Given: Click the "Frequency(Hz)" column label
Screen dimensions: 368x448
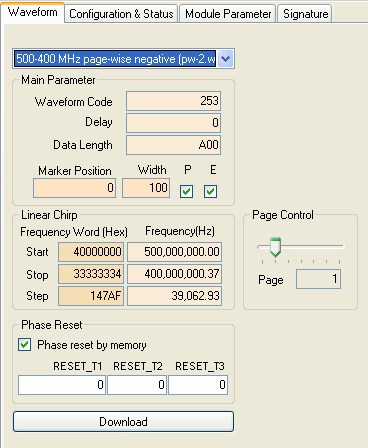Looking at the screenshot, I should [x=180, y=231].
